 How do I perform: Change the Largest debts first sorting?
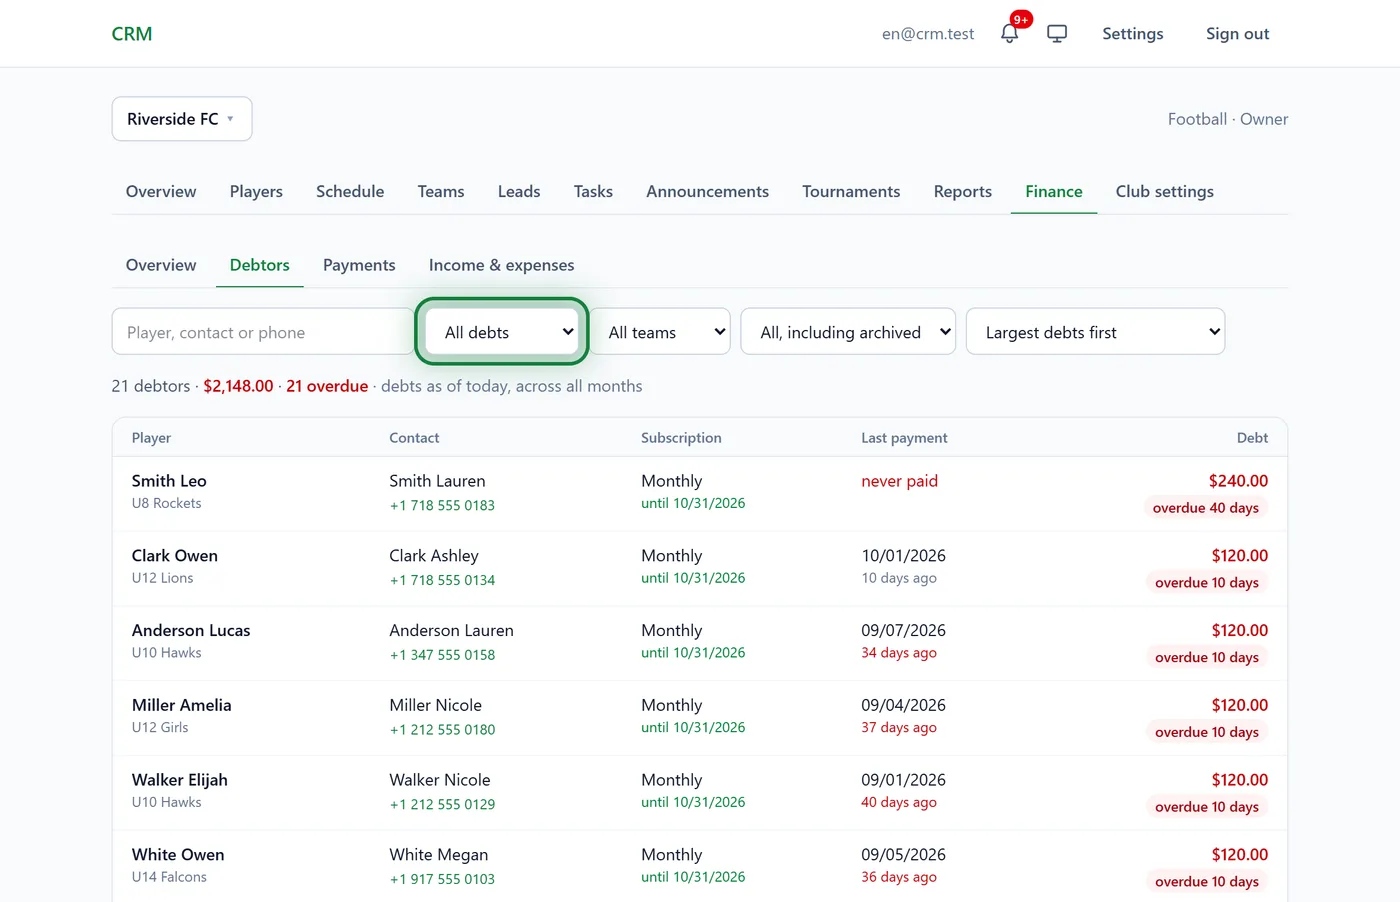[x=1095, y=332]
